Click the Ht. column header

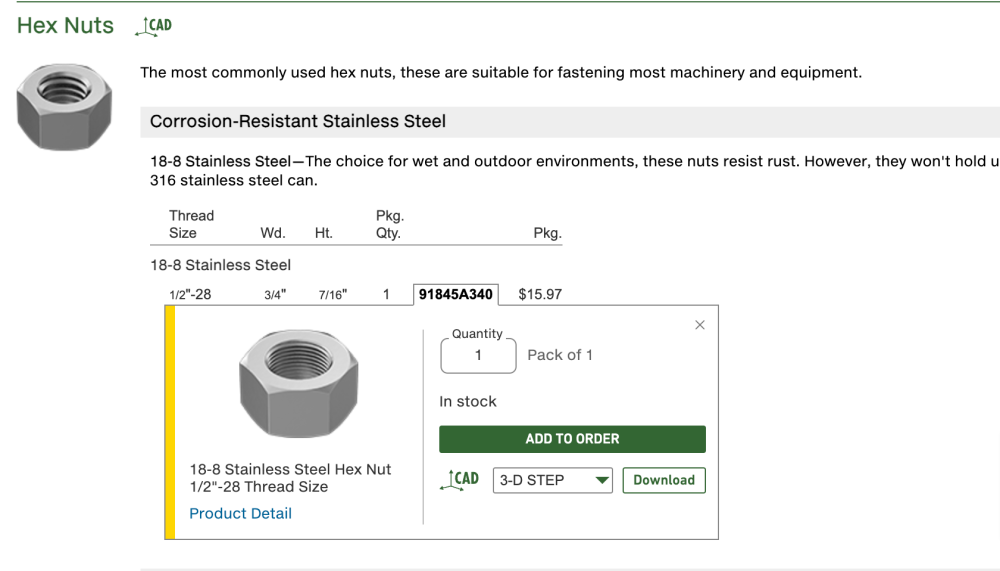tap(323, 233)
